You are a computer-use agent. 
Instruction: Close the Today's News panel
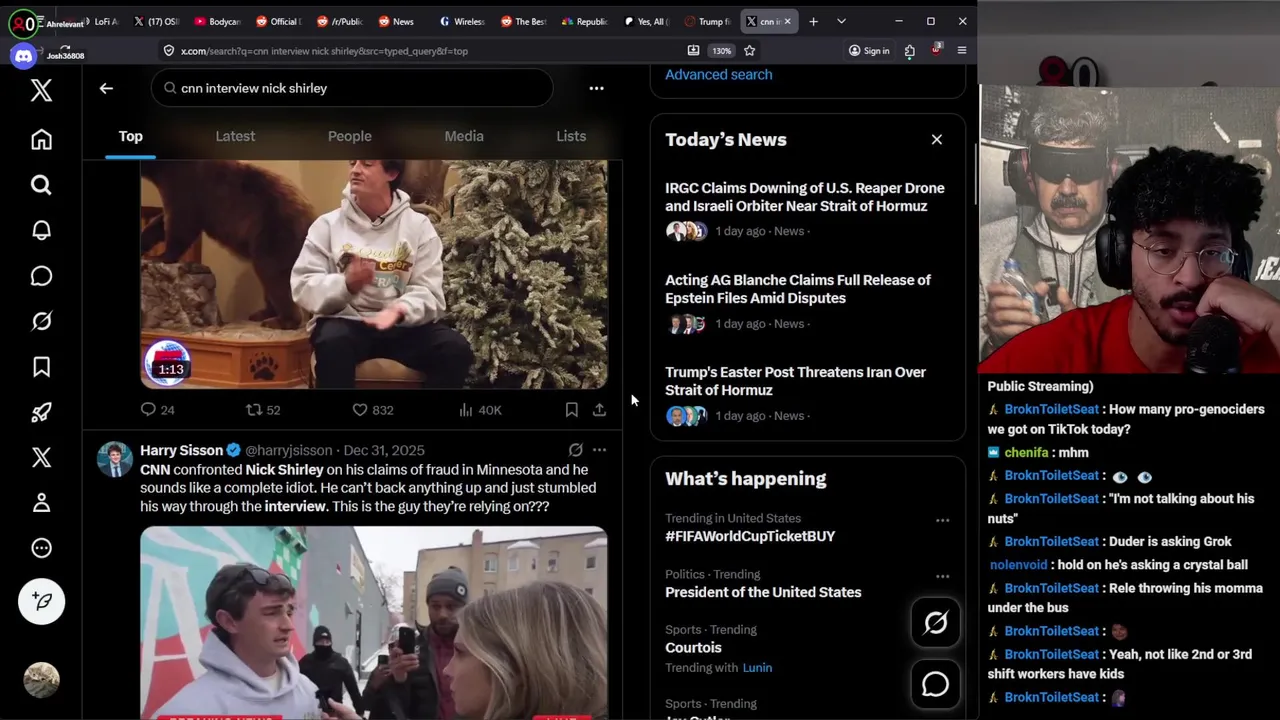[937, 140]
